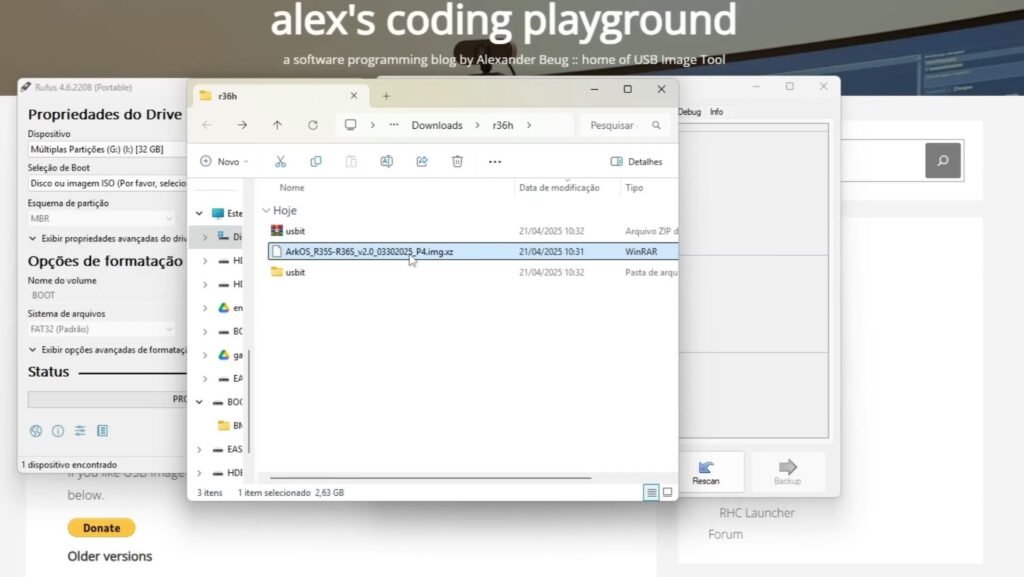Navigate to Downloads in the address bar
The width and height of the screenshot is (1024, 577).
(x=437, y=125)
